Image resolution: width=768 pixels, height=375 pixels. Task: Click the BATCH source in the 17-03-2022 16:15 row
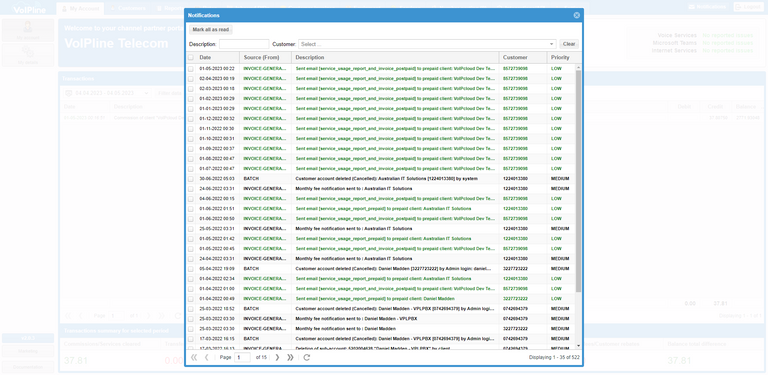(251, 338)
